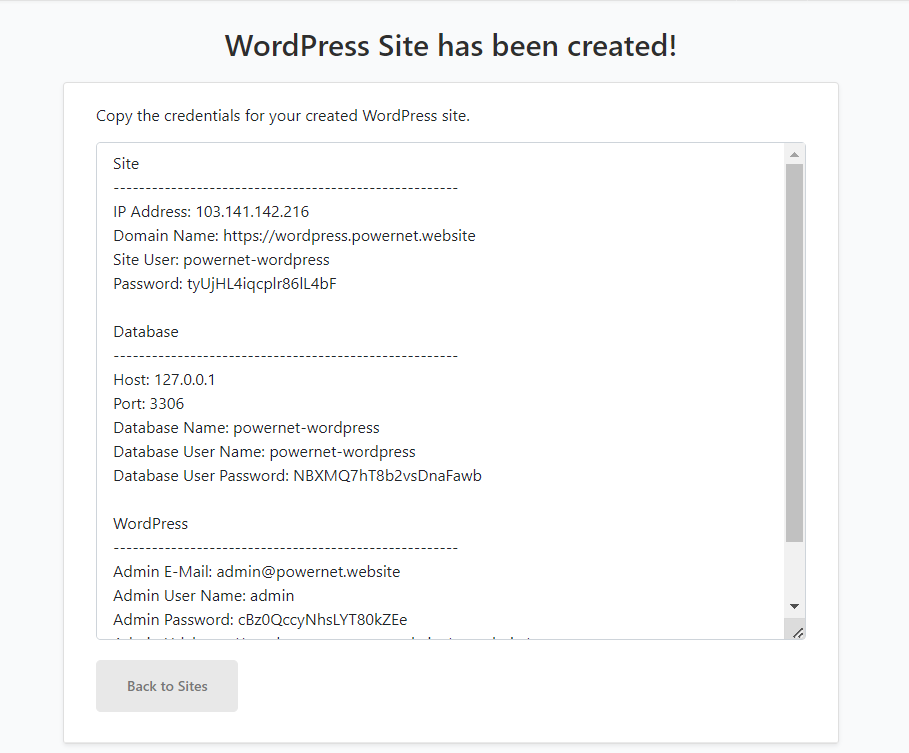The height and width of the screenshot is (753, 909).
Task: Click the Port 3306 line
Action: click(148, 403)
